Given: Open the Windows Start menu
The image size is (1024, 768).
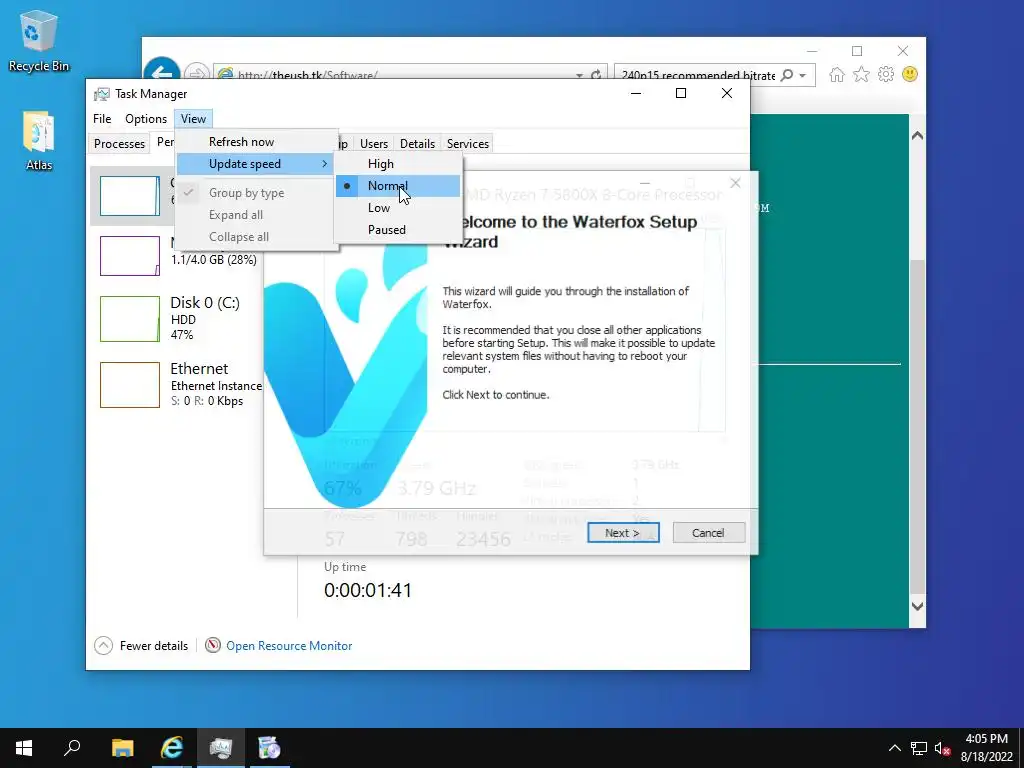Looking at the screenshot, I should (x=24, y=748).
